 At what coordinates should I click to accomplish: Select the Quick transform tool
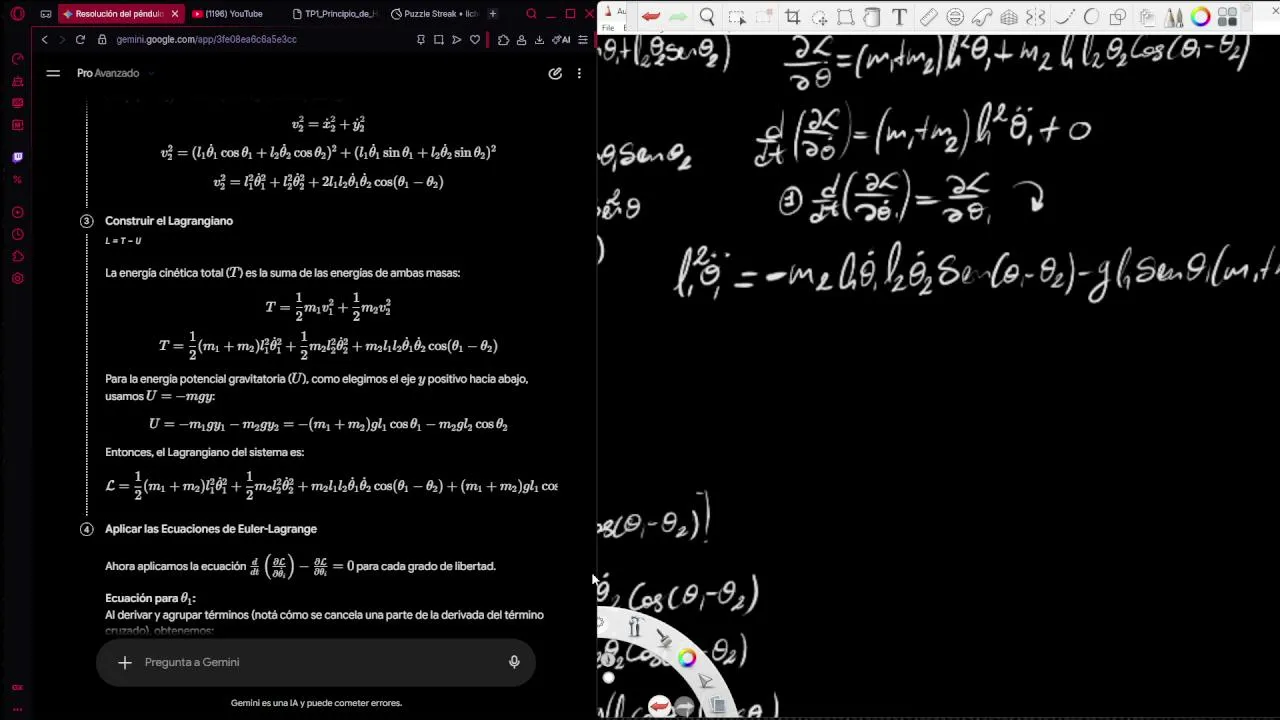(819, 17)
